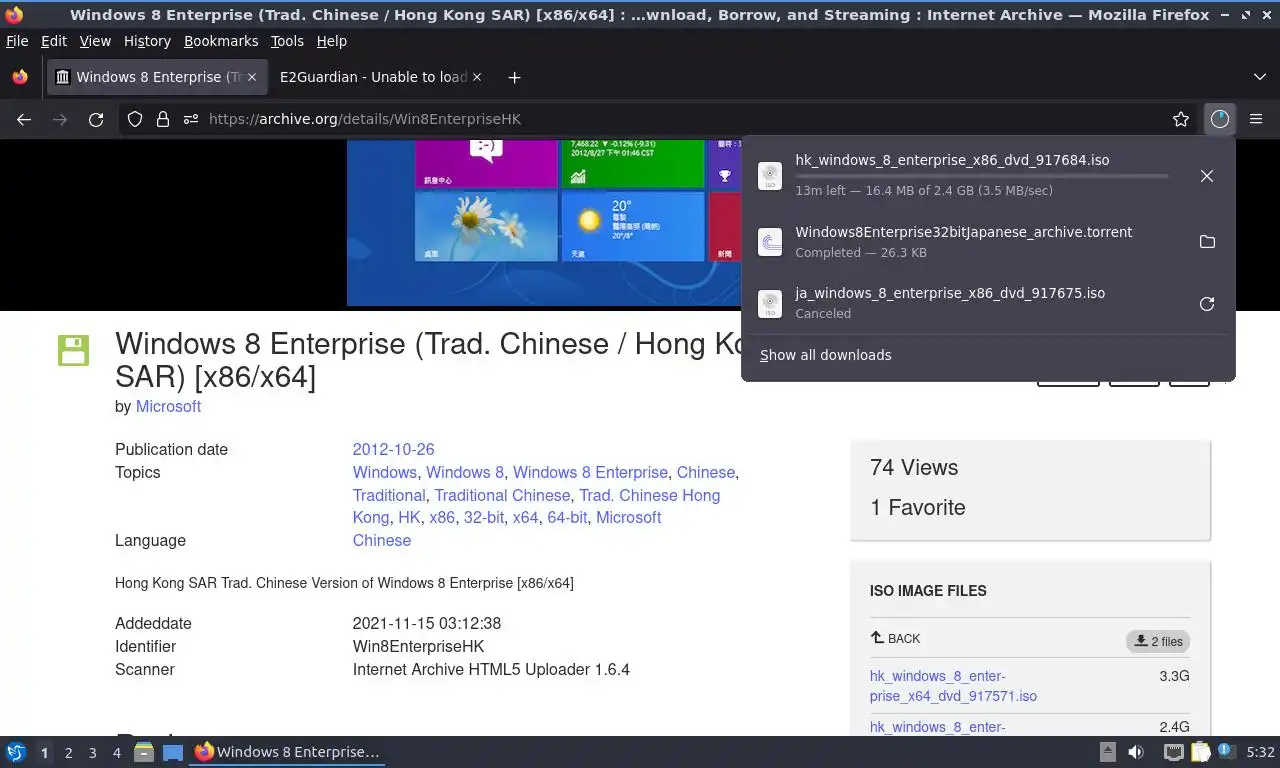1280x768 pixels.
Task: Open the tracking protection shield icon
Action: 135,119
